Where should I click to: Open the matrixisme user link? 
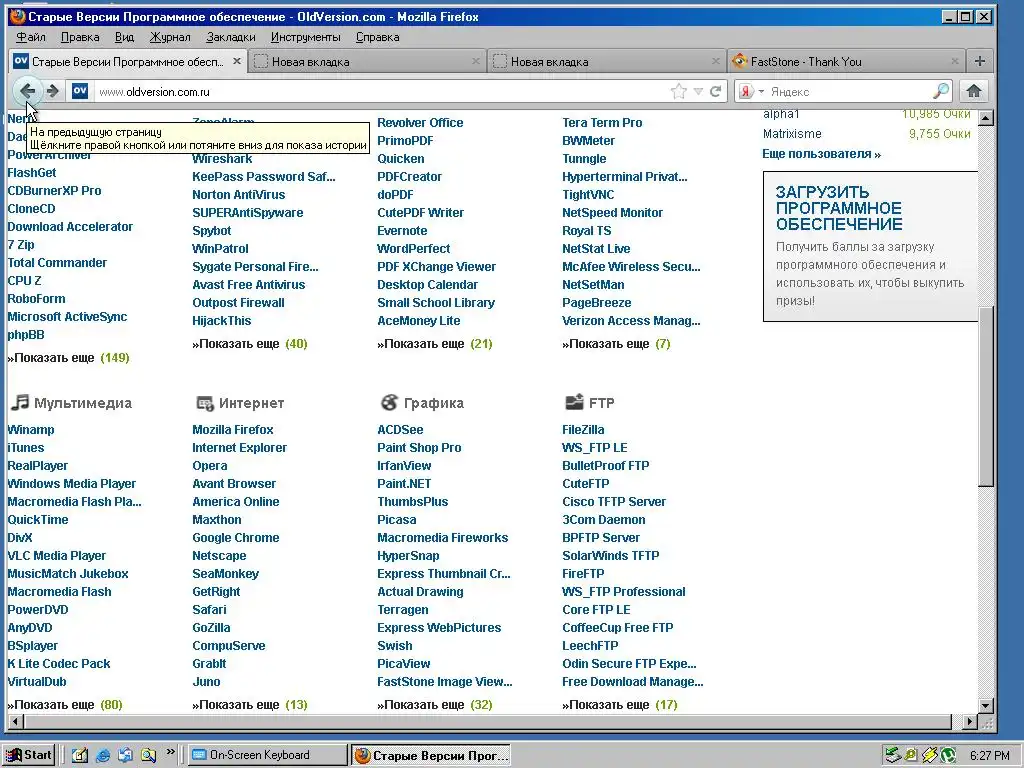[792, 134]
